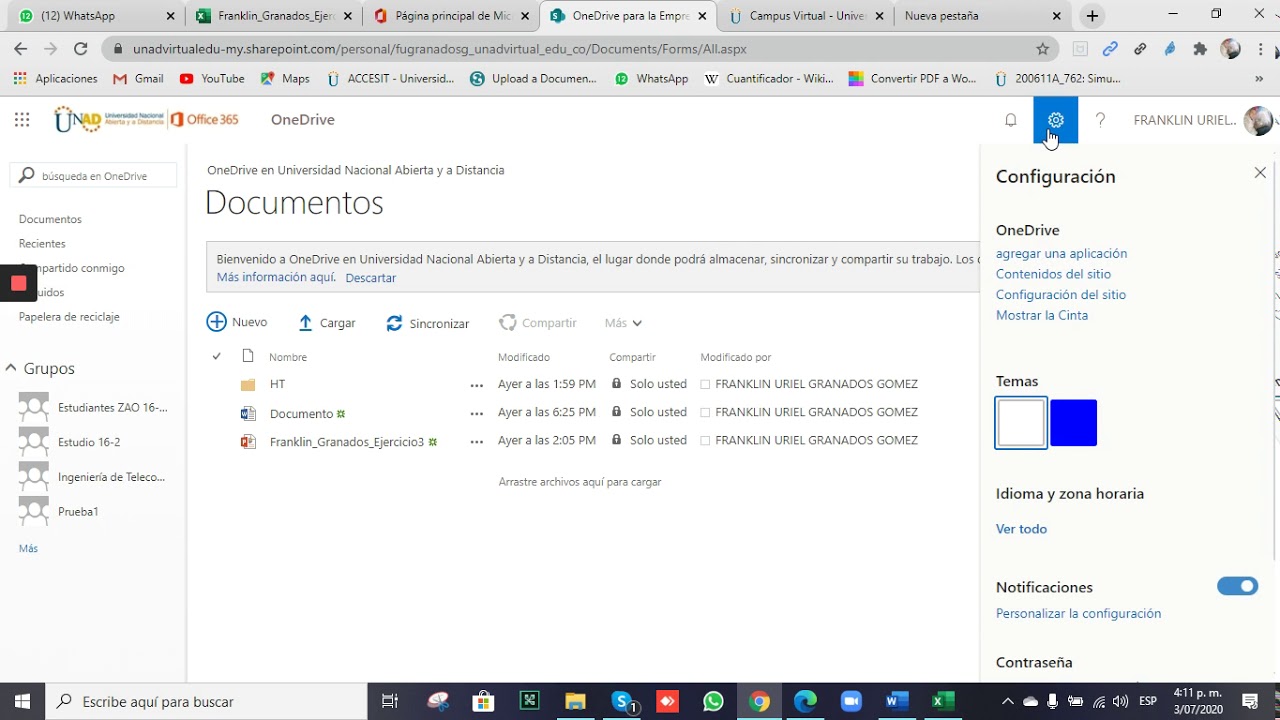Open Skype from the taskbar
Viewport: 1280px width, 720px height.
click(x=623, y=701)
